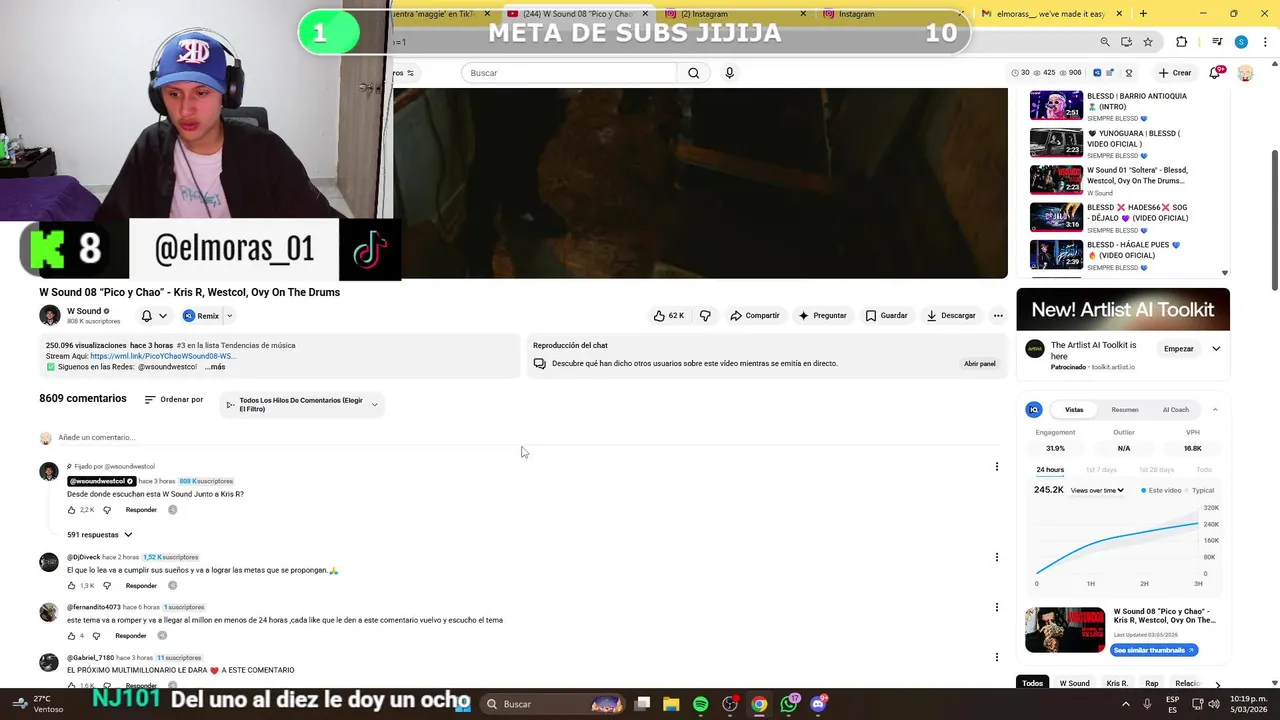
Task: Open the YouTube account avatar menu
Action: [x=1245, y=73]
